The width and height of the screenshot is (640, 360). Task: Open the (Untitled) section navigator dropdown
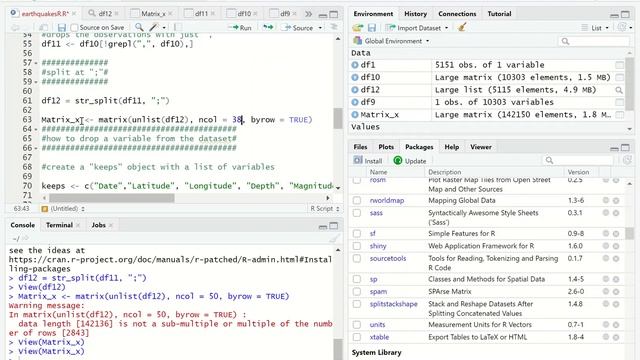[63, 209]
